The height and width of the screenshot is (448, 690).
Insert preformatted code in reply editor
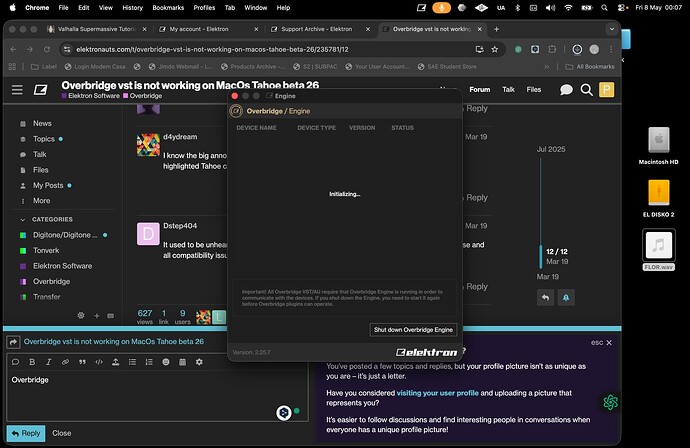[99, 362]
